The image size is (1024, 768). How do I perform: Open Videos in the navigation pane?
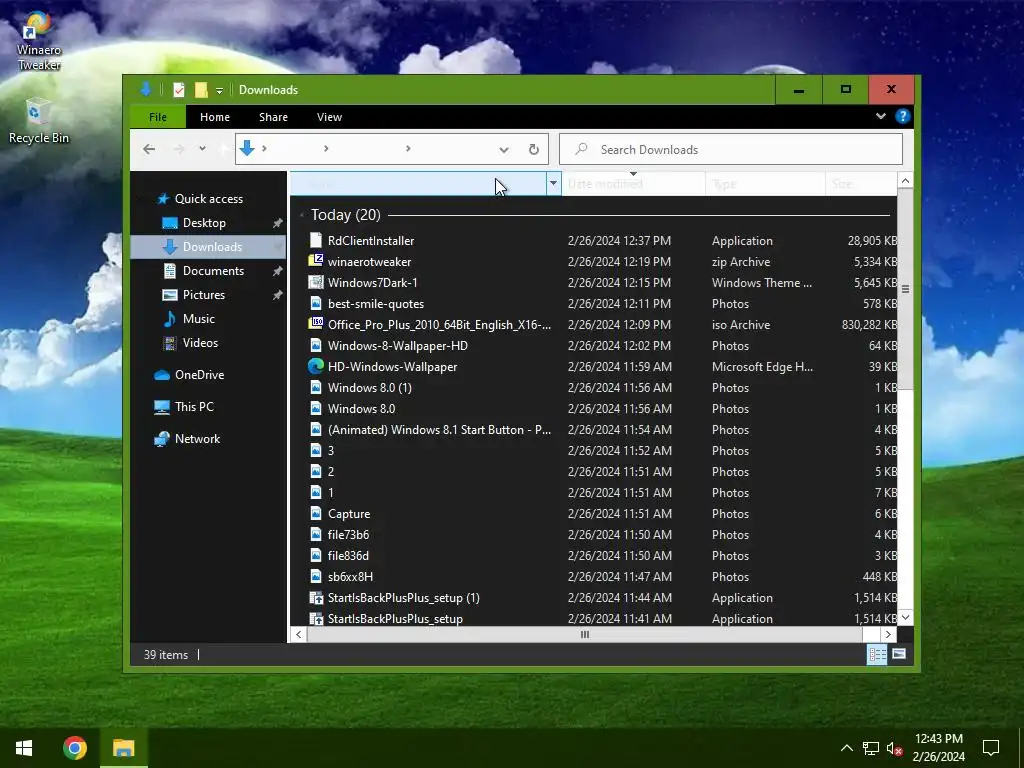[200, 343]
